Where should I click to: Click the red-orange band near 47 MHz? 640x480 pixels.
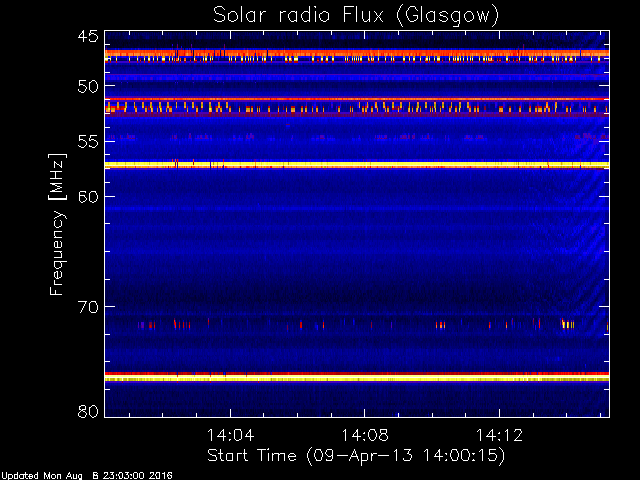click(x=357, y=53)
